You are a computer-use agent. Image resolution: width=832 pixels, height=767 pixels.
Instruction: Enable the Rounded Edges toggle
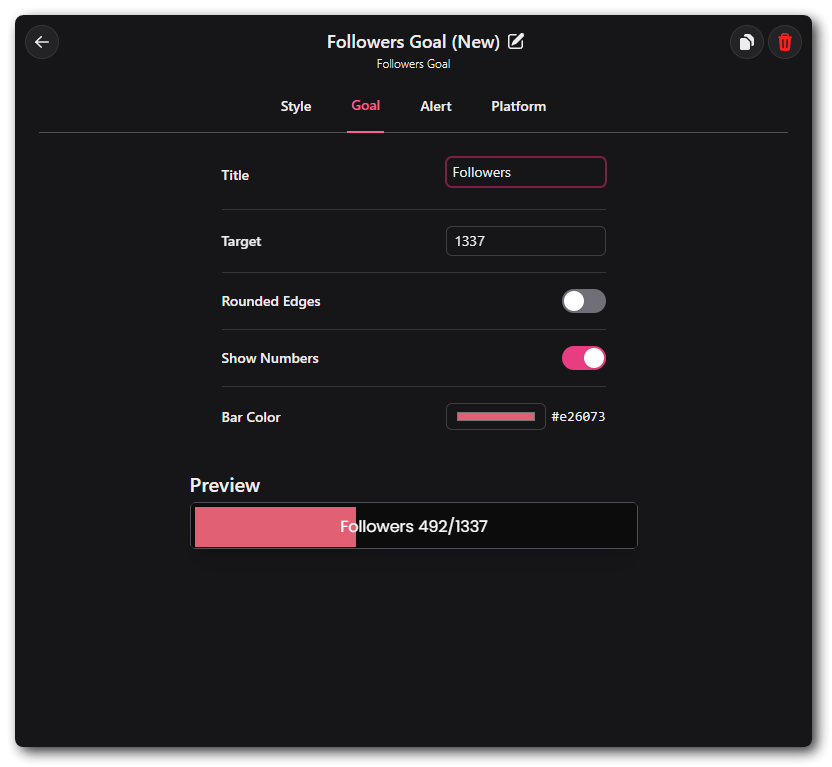pyautogui.click(x=583, y=301)
